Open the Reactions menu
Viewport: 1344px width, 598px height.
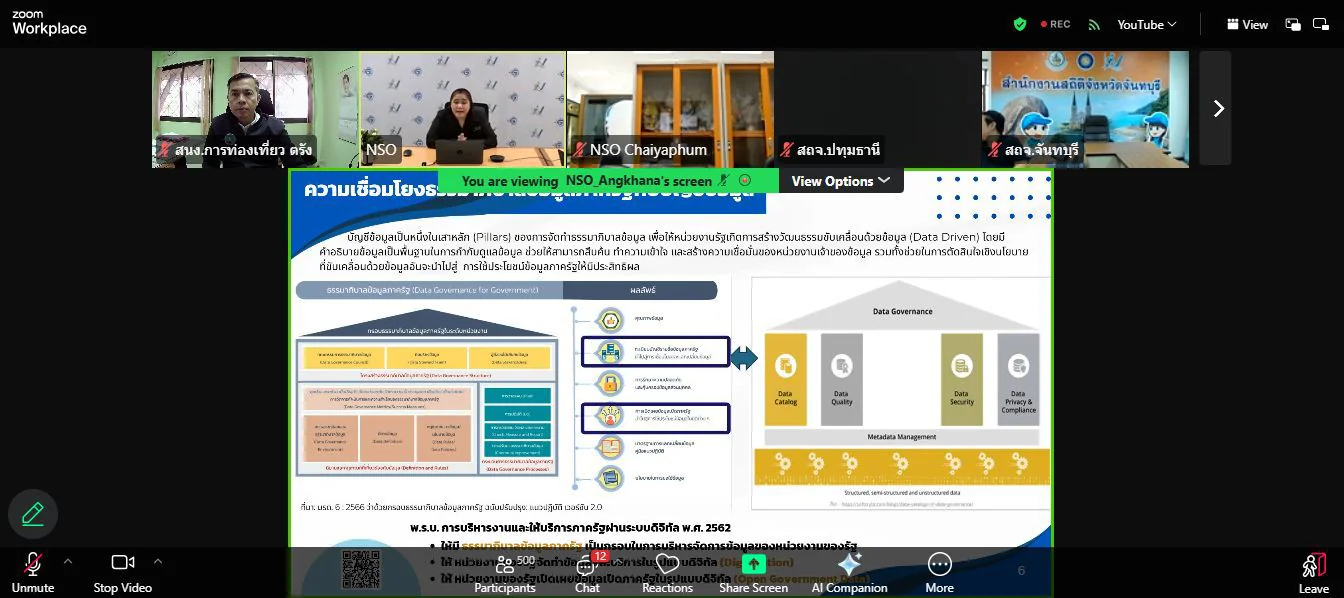tap(667, 573)
